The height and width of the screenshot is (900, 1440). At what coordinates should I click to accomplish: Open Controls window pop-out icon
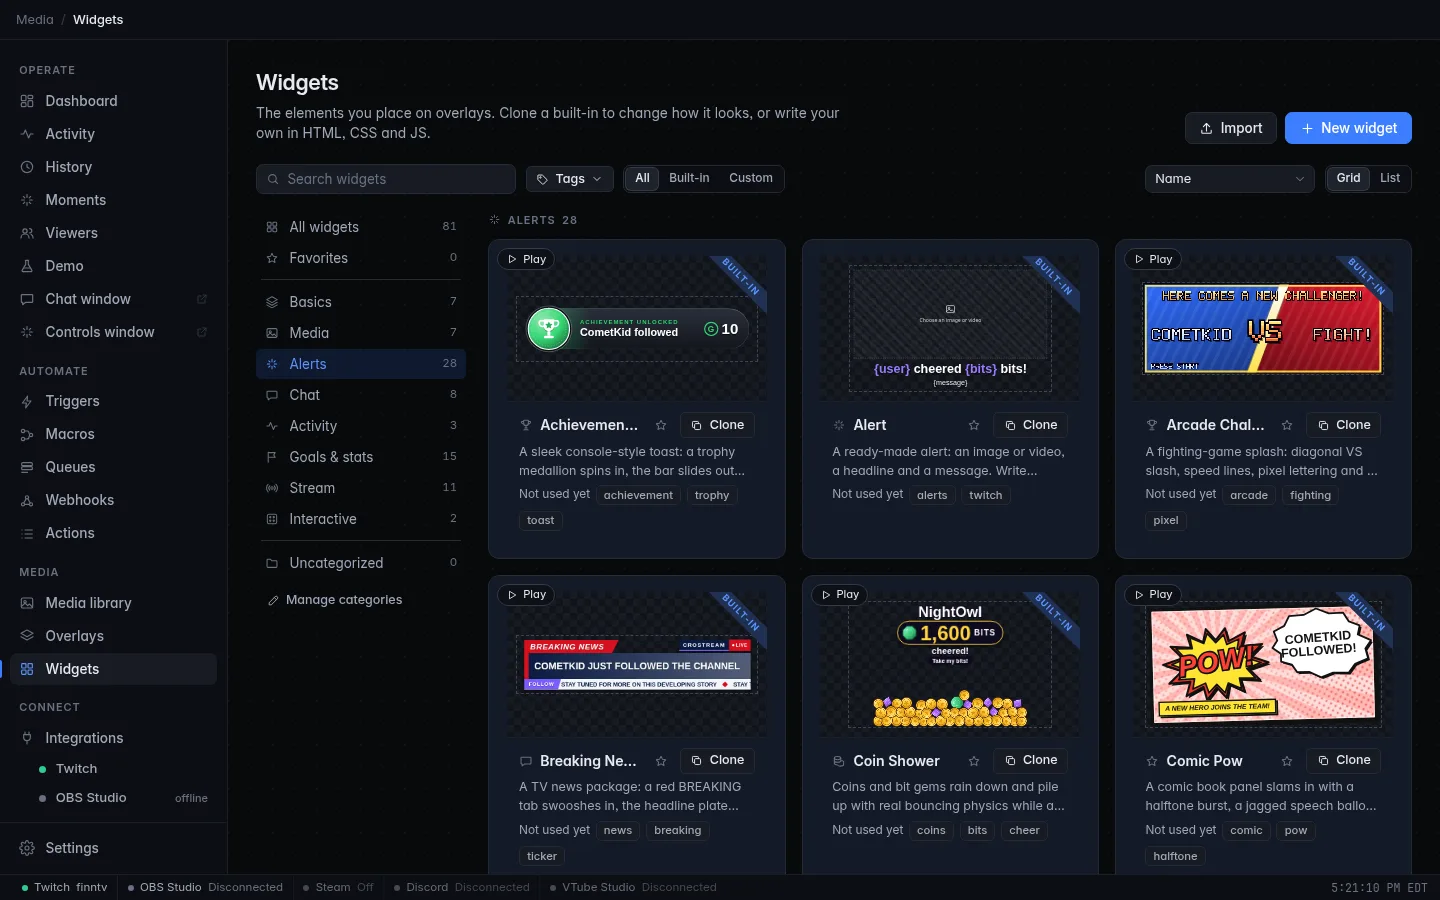point(202,332)
